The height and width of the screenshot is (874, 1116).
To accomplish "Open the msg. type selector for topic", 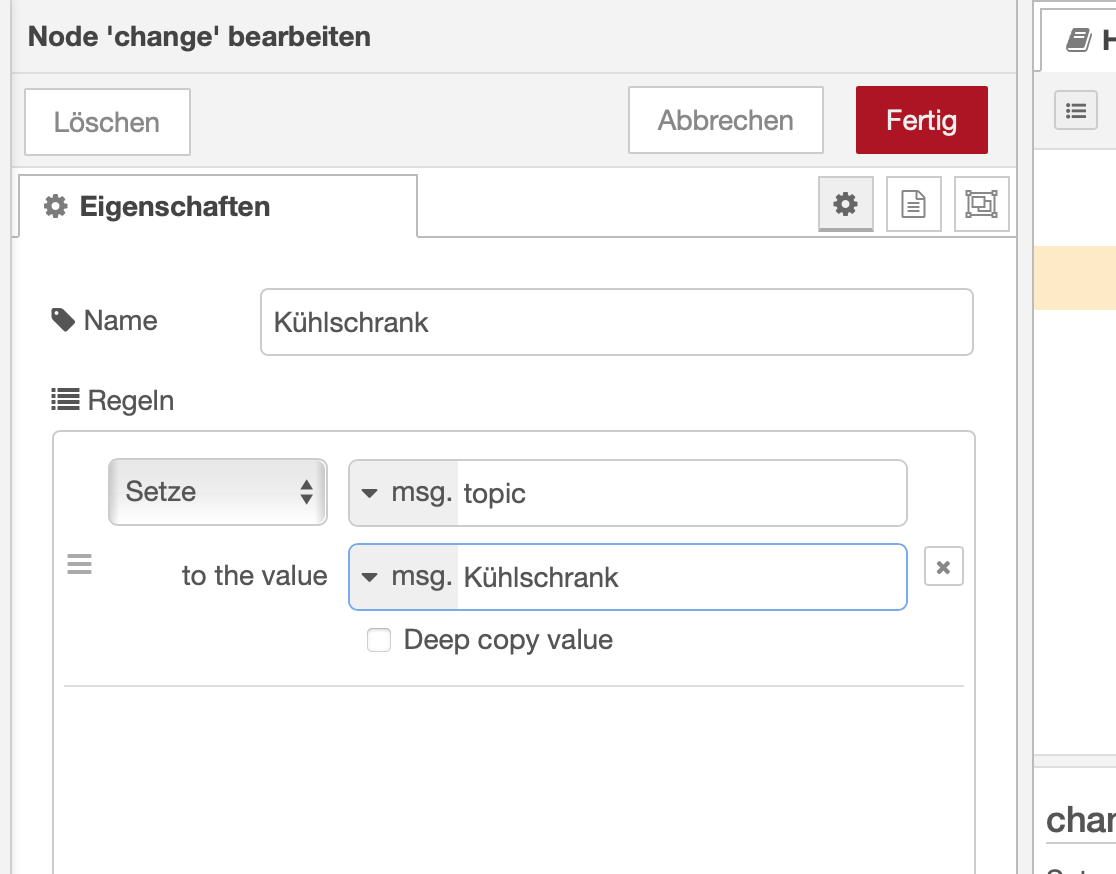I will (x=403, y=493).
